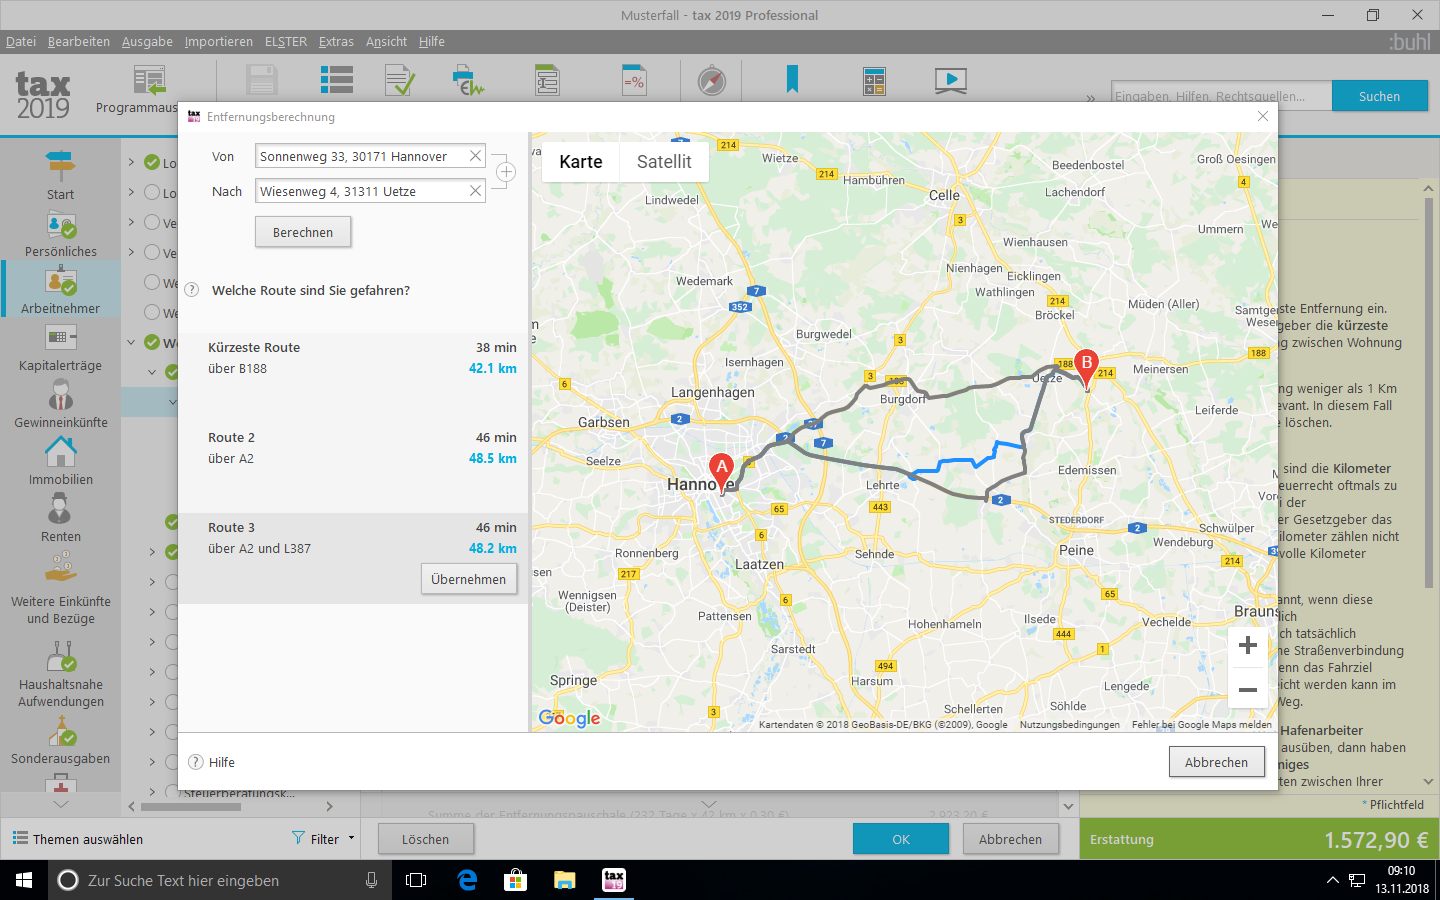Image resolution: width=1440 pixels, height=900 pixels.
Task: Select Route 2 via A2
Action: pos(353,468)
